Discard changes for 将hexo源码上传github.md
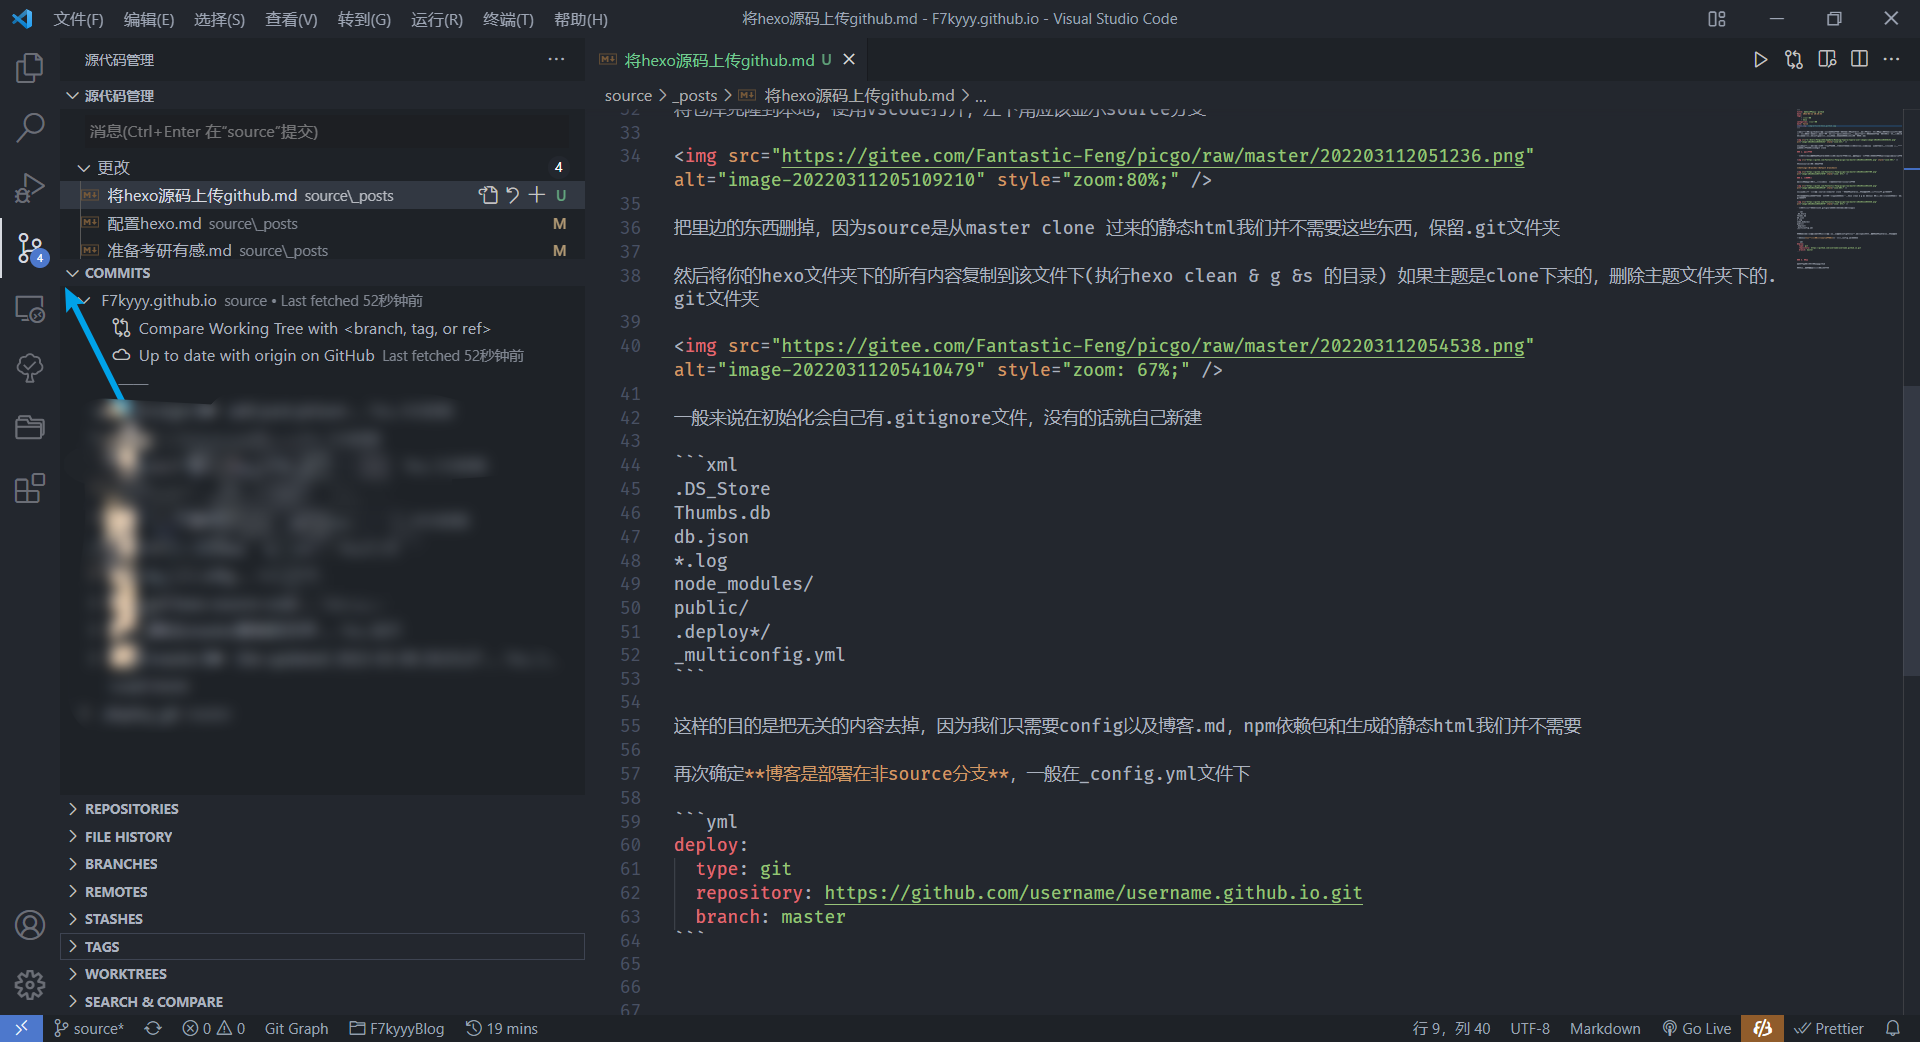Viewport: 1920px width, 1042px height. (512, 195)
